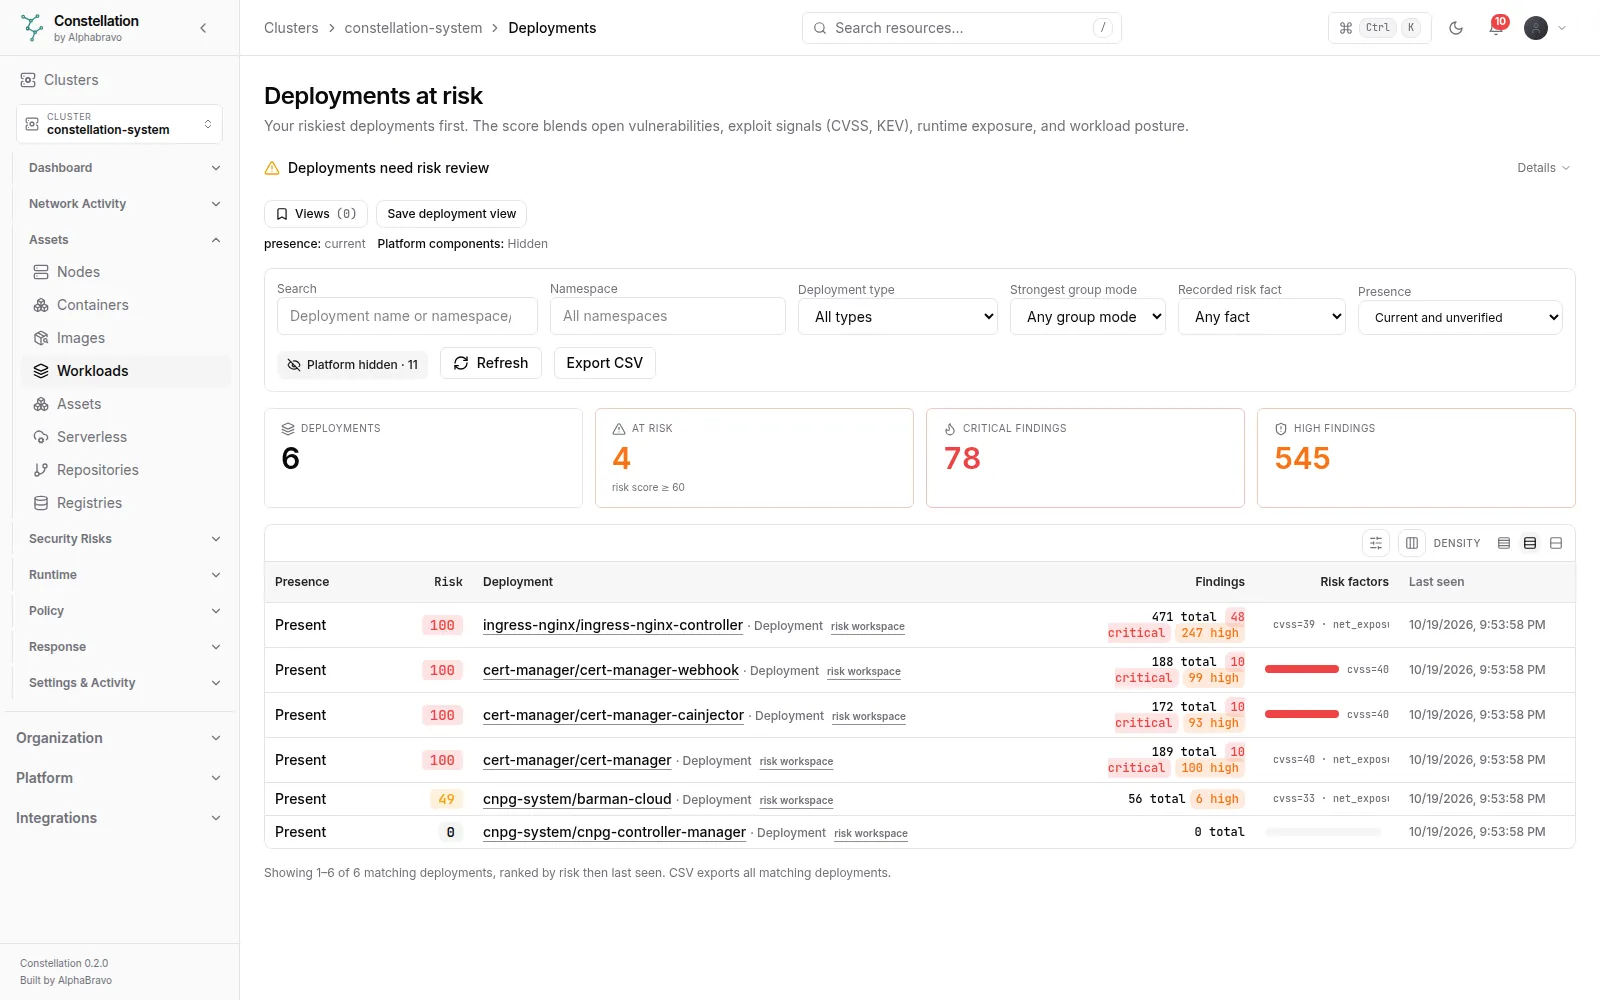This screenshot has width=1600, height=1000.
Task: Open the column chooser icon beside Density
Action: (1412, 543)
